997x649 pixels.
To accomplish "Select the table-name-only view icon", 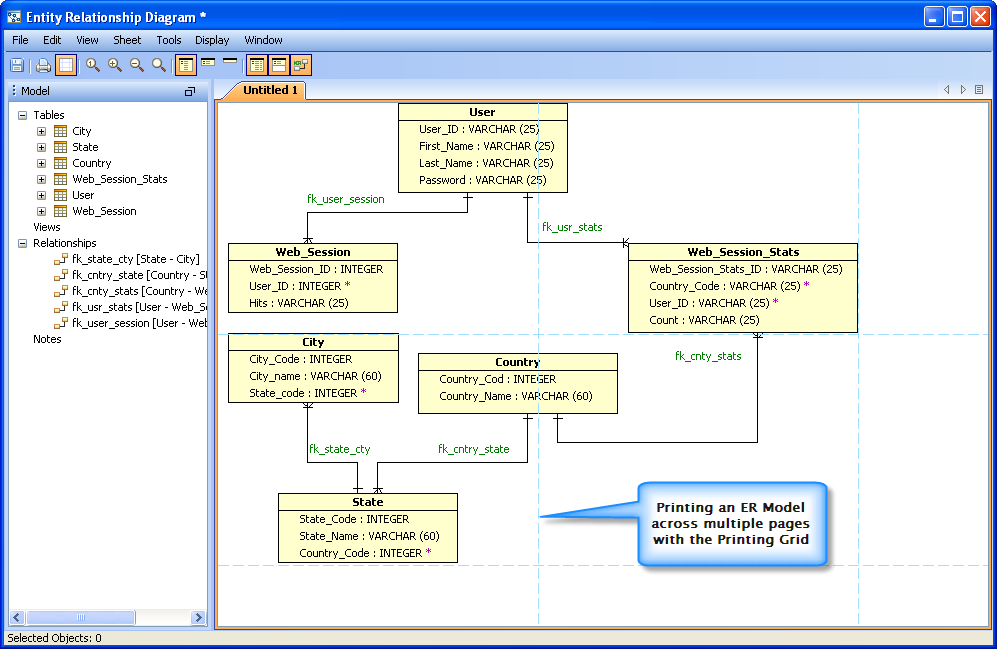I will [230, 61].
